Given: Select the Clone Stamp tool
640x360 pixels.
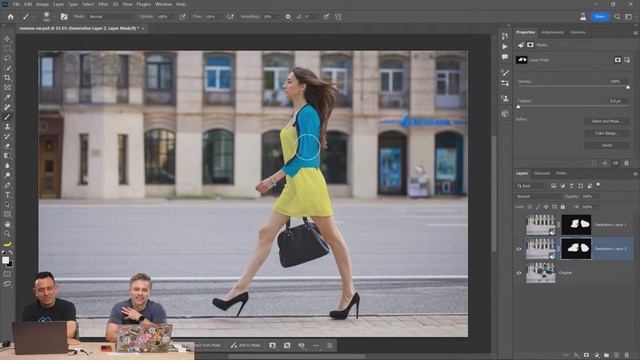Looking at the screenshot, I should pos(7,127).
